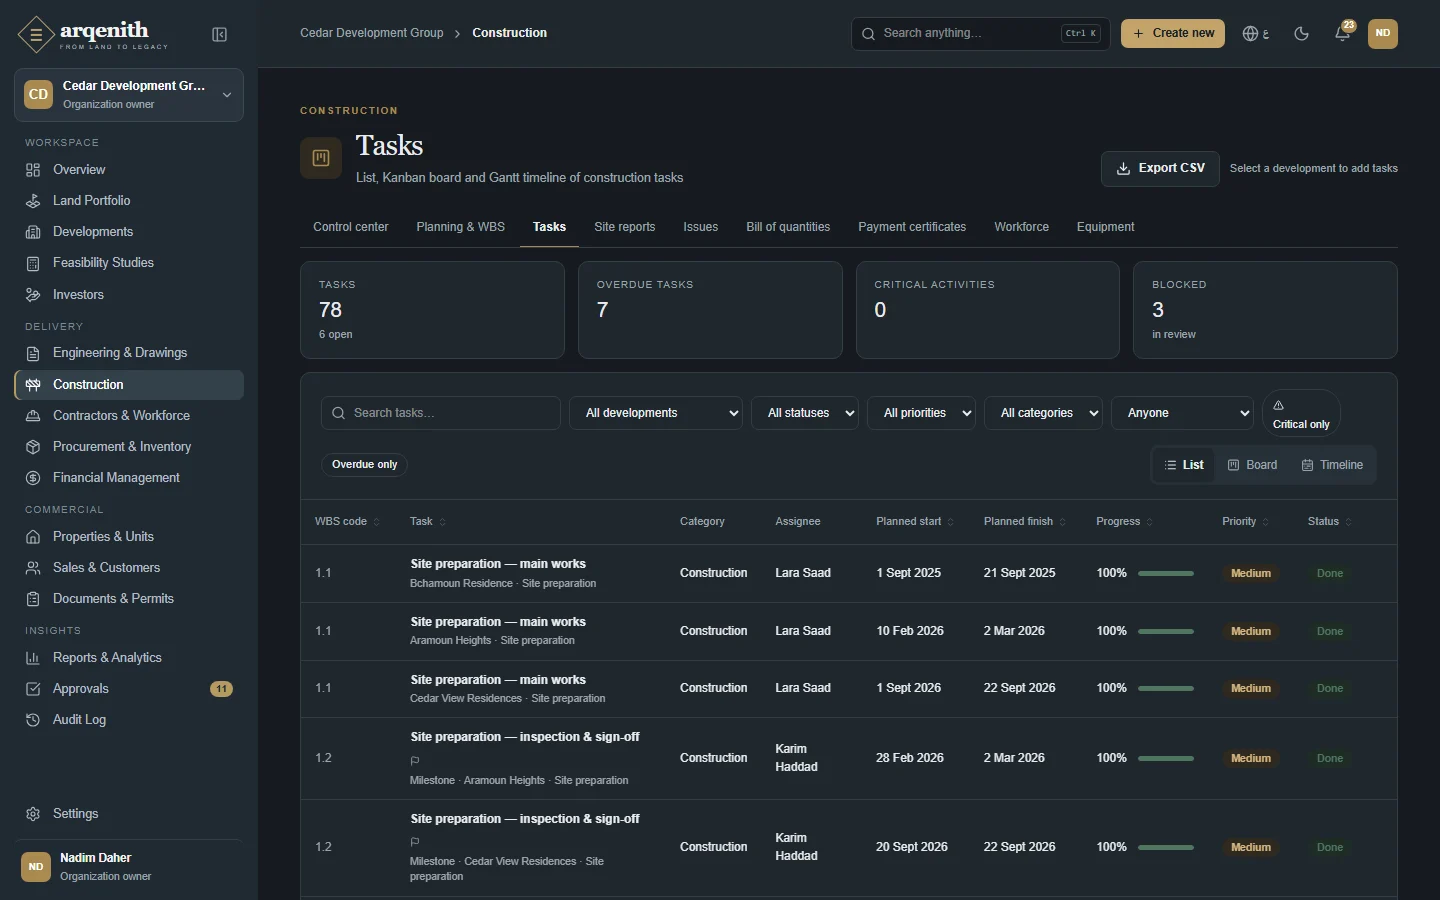Click the Investors sidebar icon
This screenshot has height=900, width=1440.
(33, 295)
